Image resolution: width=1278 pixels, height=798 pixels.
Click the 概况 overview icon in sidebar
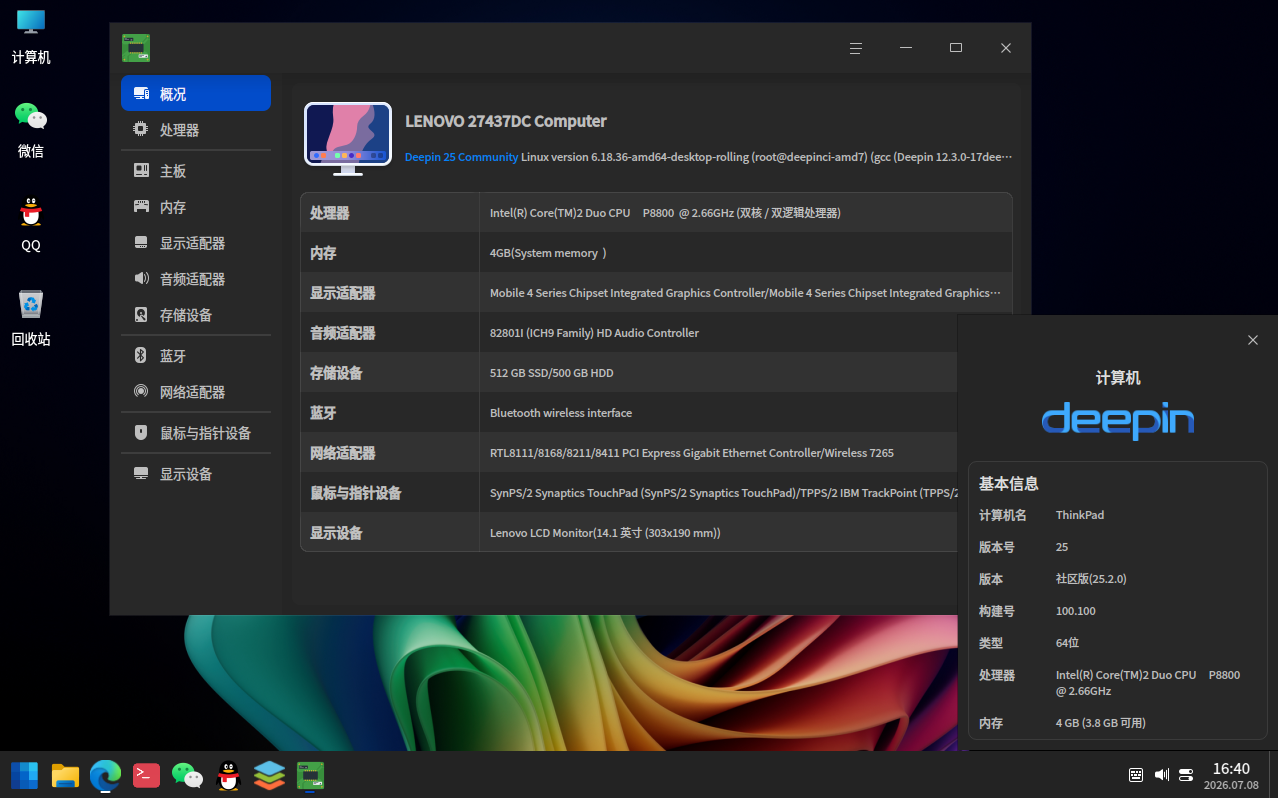point(141,94)
